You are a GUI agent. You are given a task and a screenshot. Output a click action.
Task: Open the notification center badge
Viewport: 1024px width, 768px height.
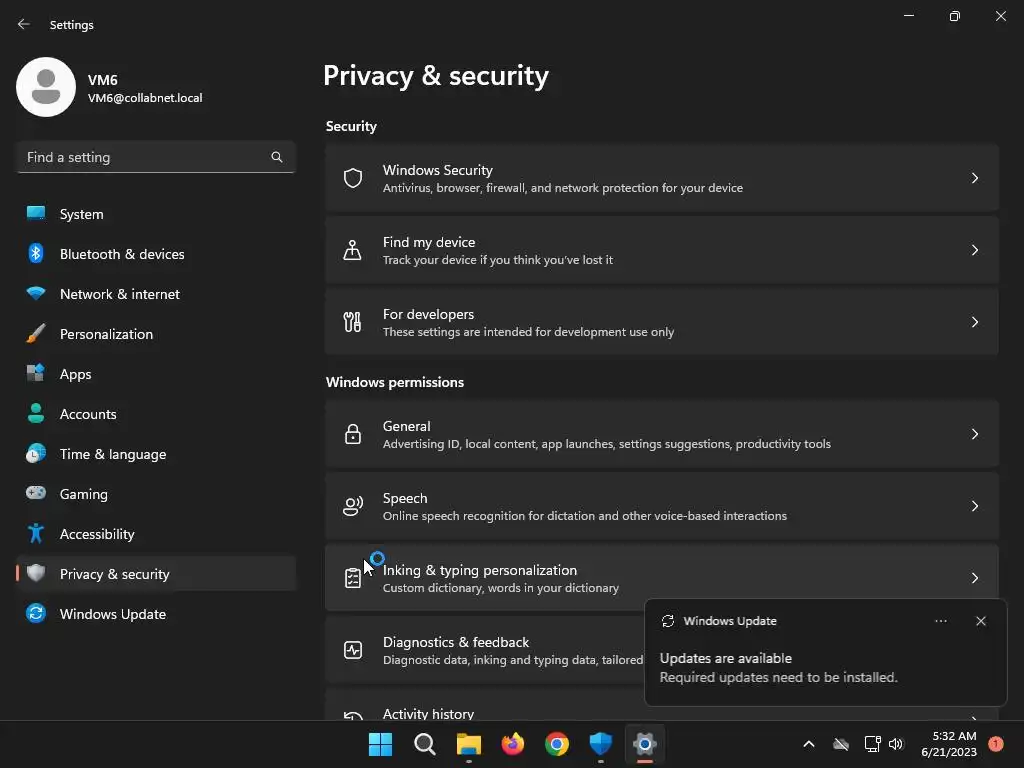pos(995,744)
